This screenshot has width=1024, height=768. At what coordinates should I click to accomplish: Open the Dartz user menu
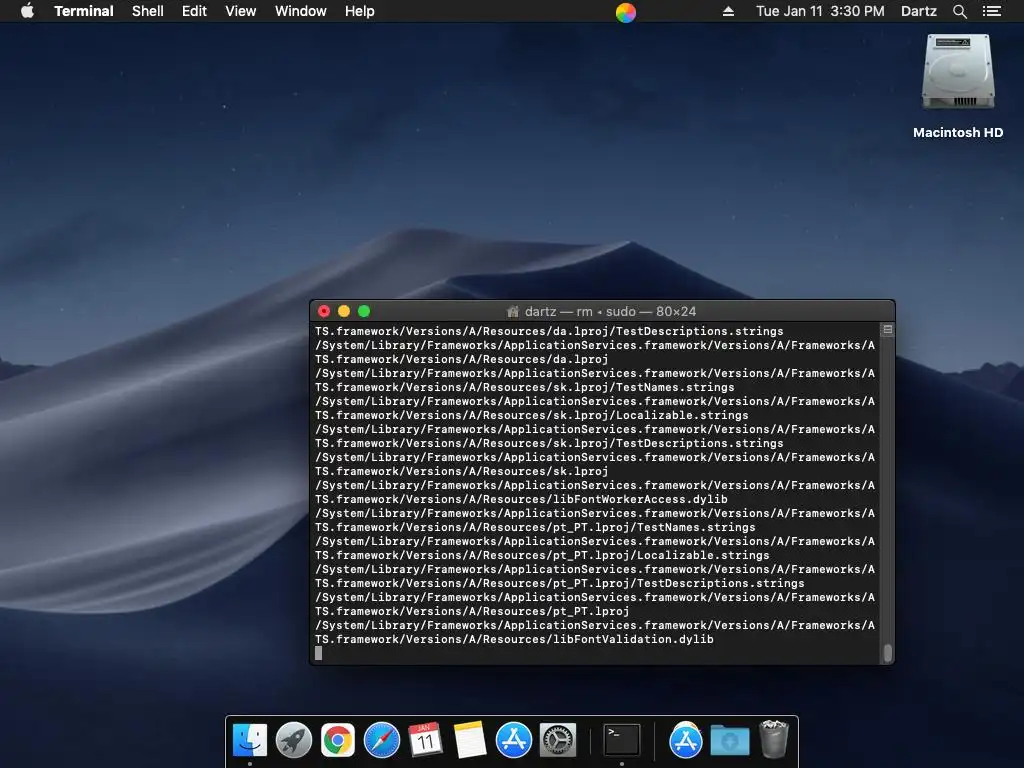pyautogui.click(x=918, y=11)
